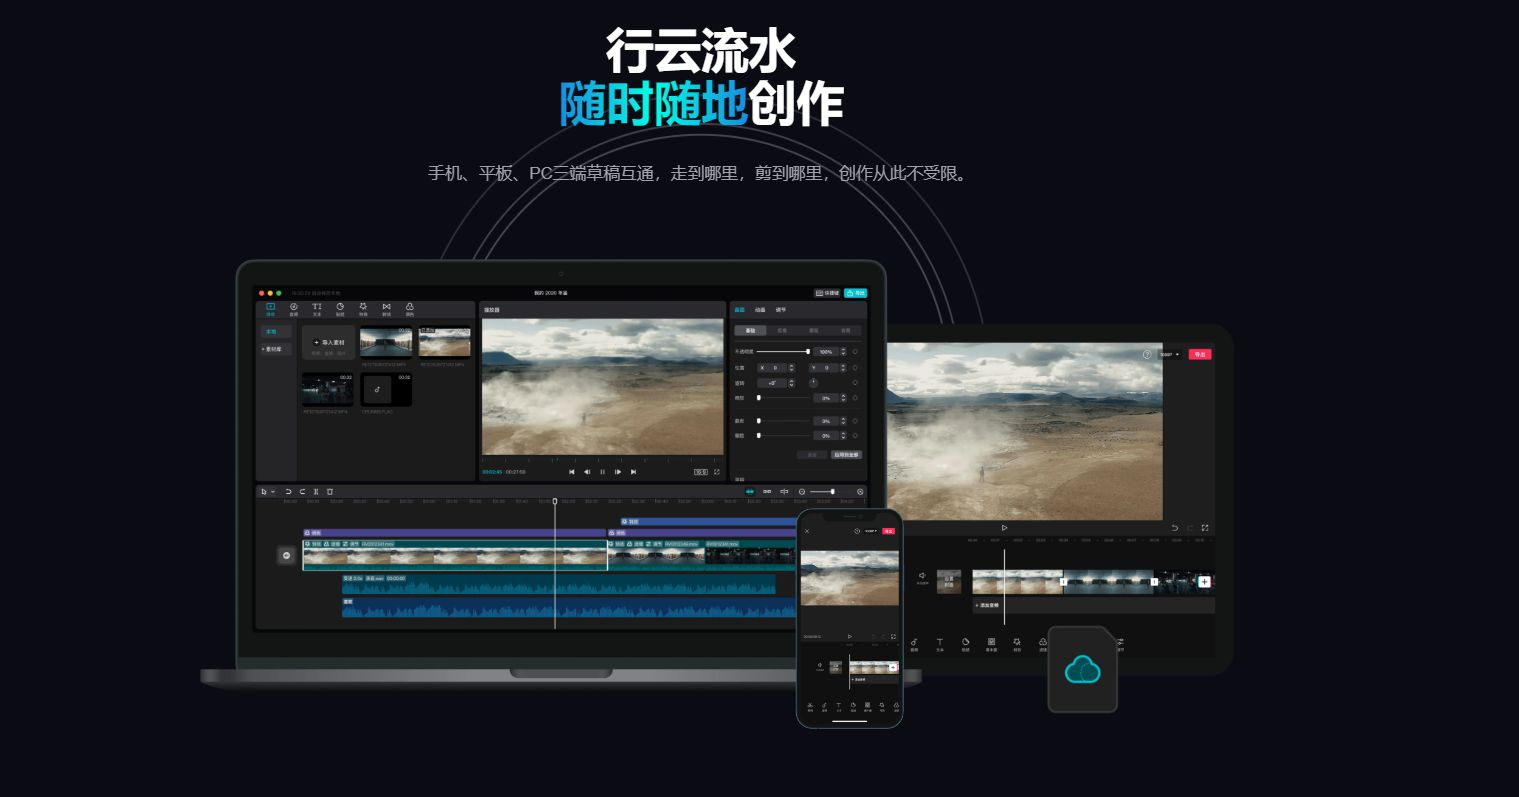Select the 特效 (Effects) panel icon
This screenshot has height=797, width=1519.
pos(363,309)
